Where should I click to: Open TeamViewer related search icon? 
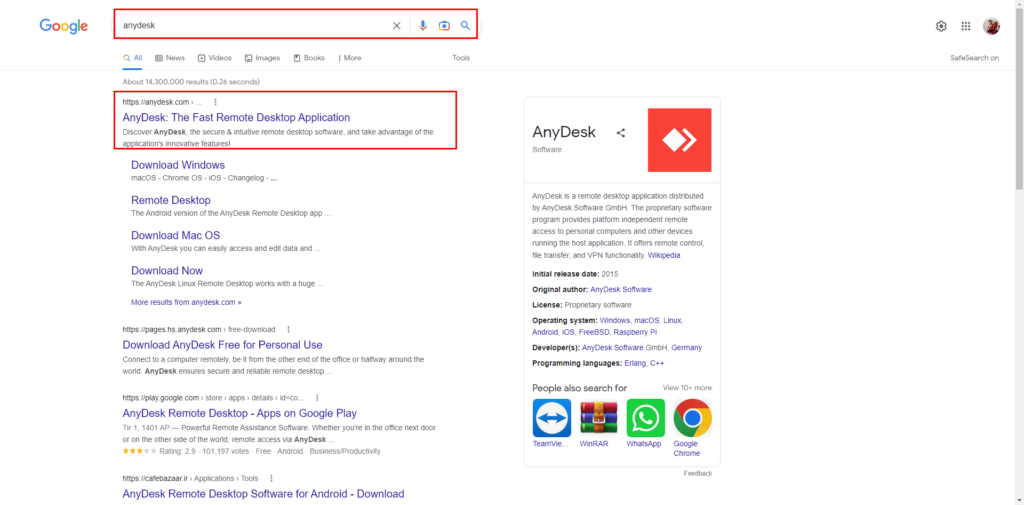click(552, 417)
